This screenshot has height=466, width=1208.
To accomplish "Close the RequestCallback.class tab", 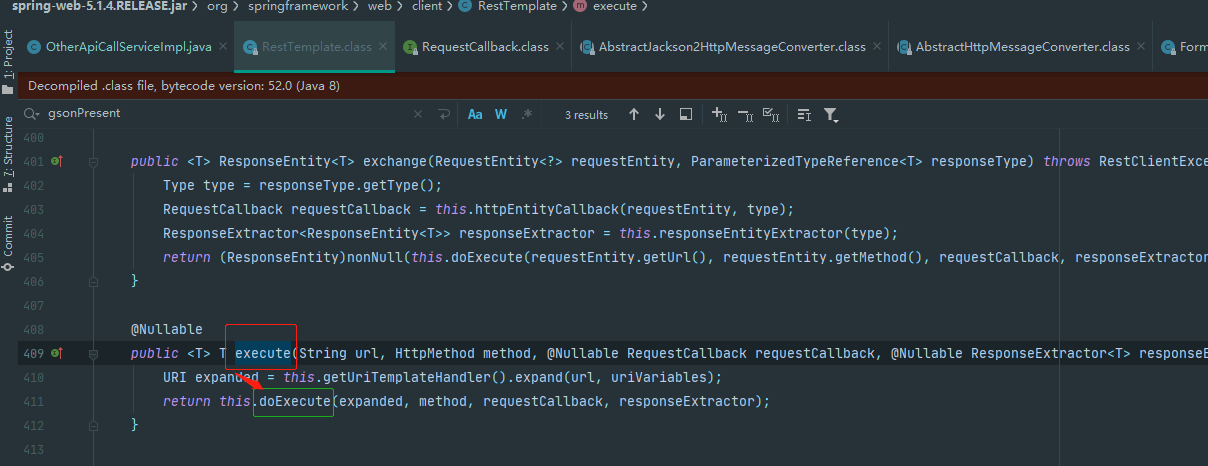I will click(559, 47).
